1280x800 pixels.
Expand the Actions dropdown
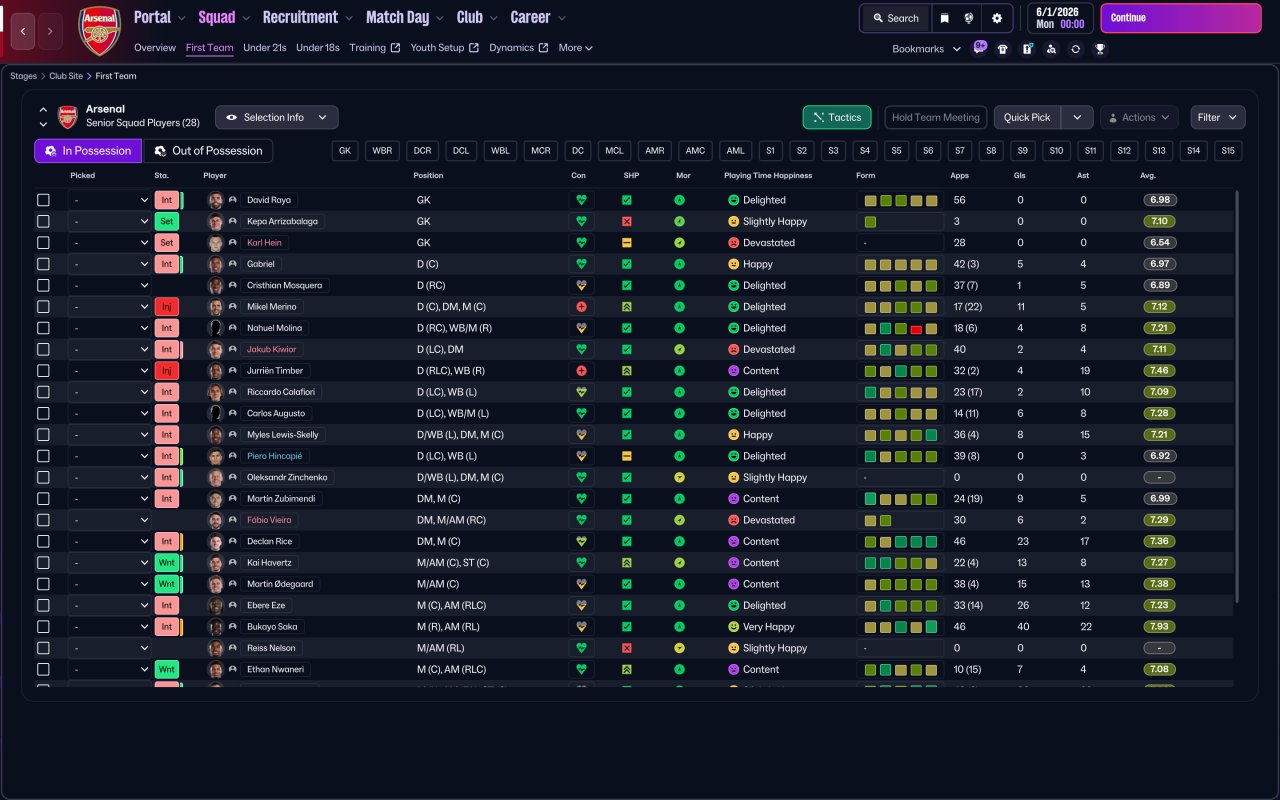pyautogui.click(x=1139, y=117)
